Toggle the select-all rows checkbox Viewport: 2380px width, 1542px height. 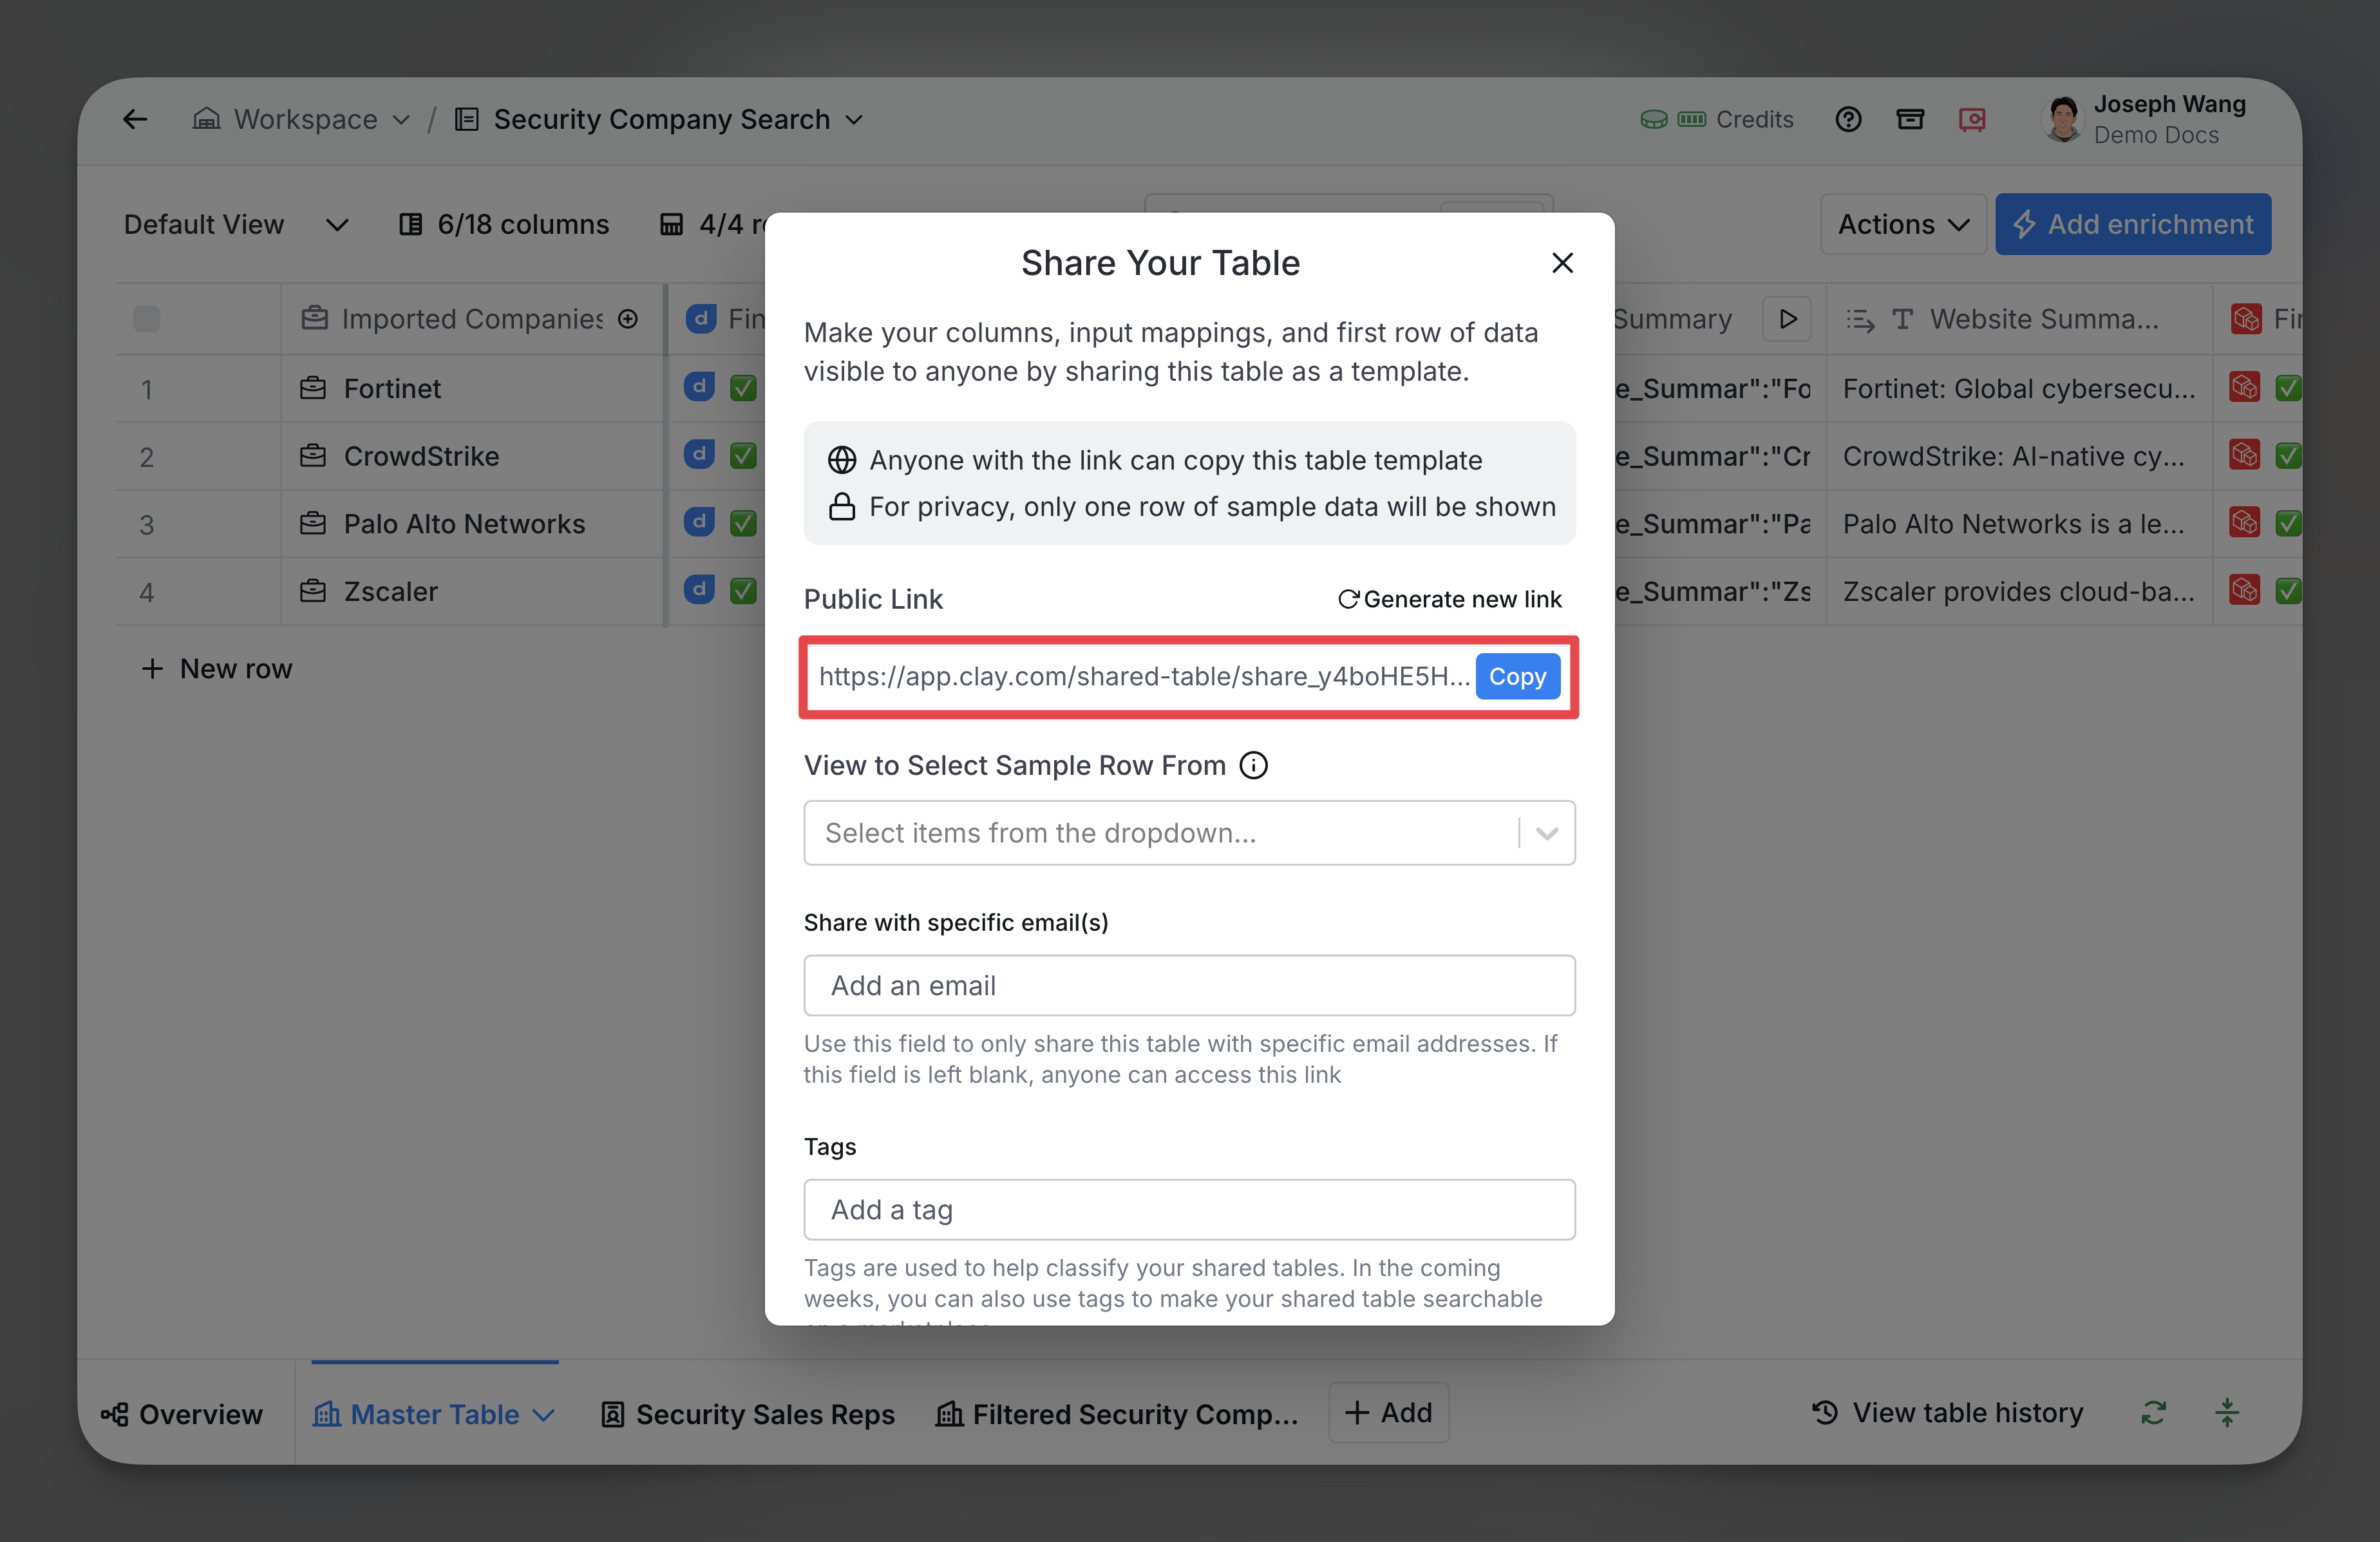pyautogui.click(x=147, y=319)
